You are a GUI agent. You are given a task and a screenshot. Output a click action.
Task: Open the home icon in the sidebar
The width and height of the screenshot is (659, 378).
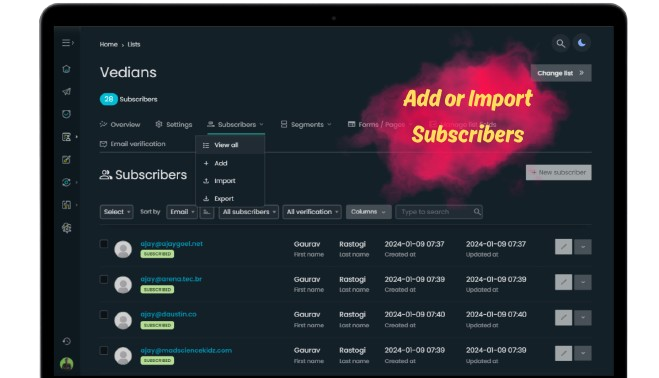coord(66,69)
